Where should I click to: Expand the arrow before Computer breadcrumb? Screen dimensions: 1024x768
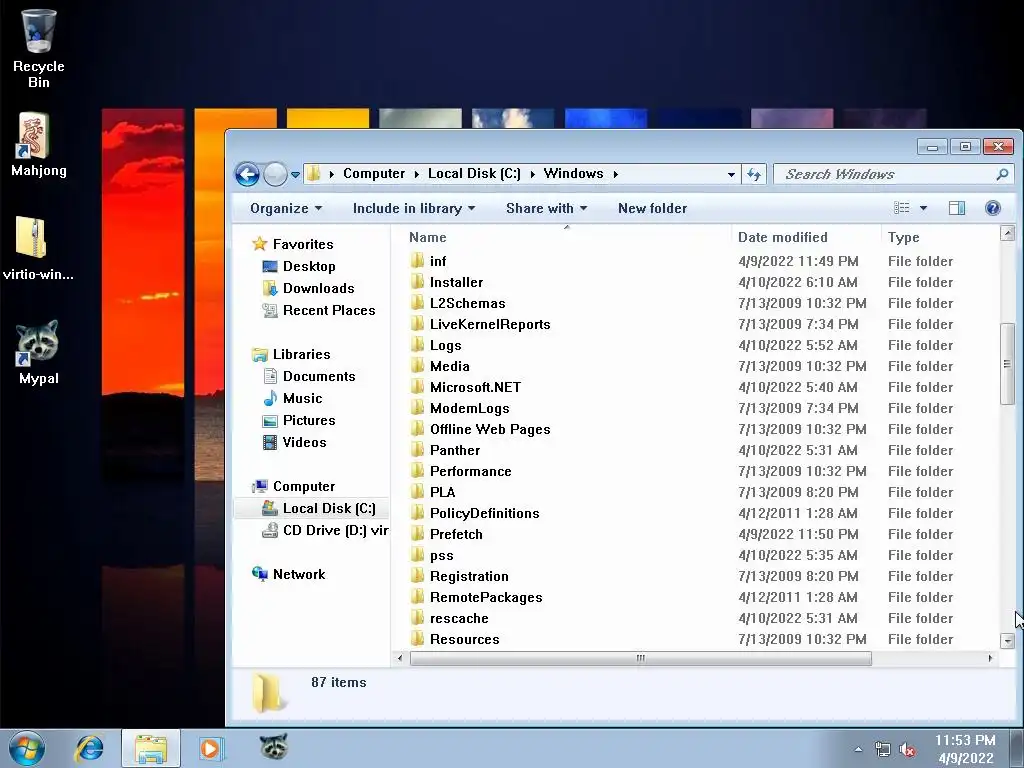[x=332, y=174]
